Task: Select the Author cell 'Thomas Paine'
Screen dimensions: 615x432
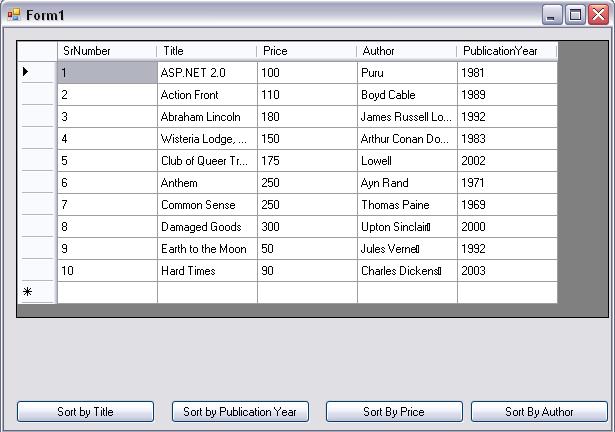Action: click(x=407, y=204)
